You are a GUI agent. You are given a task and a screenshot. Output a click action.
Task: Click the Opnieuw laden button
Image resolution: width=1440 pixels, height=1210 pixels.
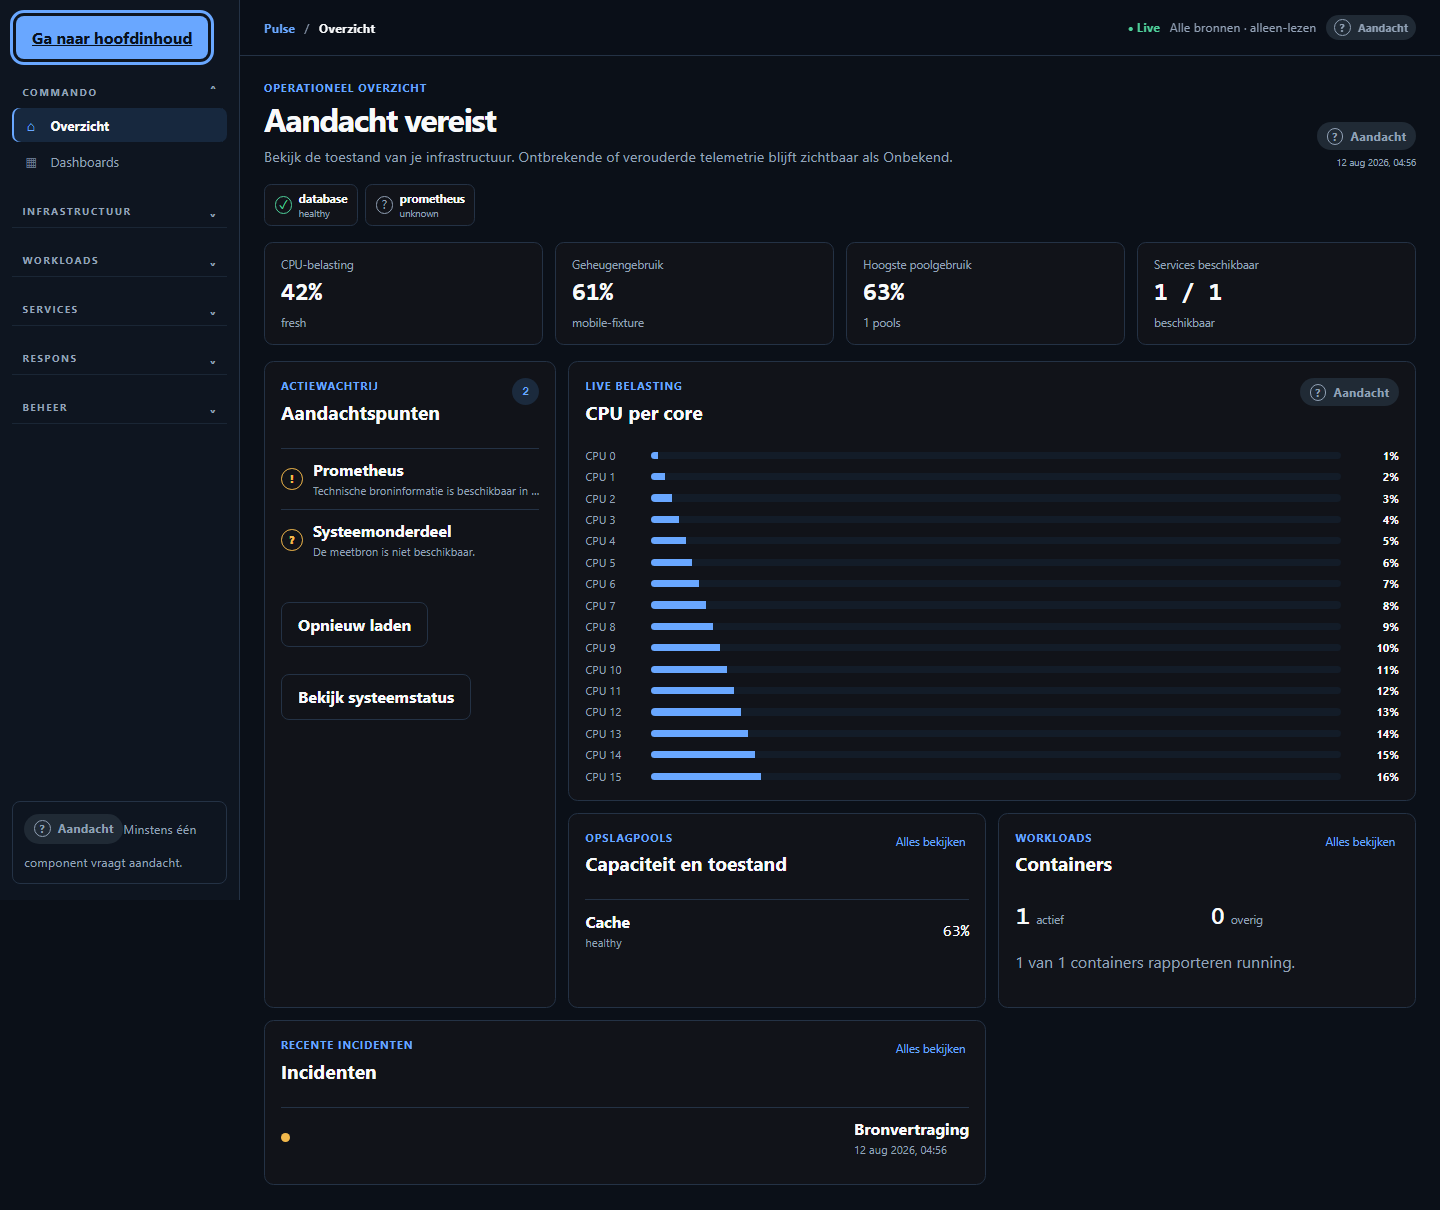[x=354, y=625]
